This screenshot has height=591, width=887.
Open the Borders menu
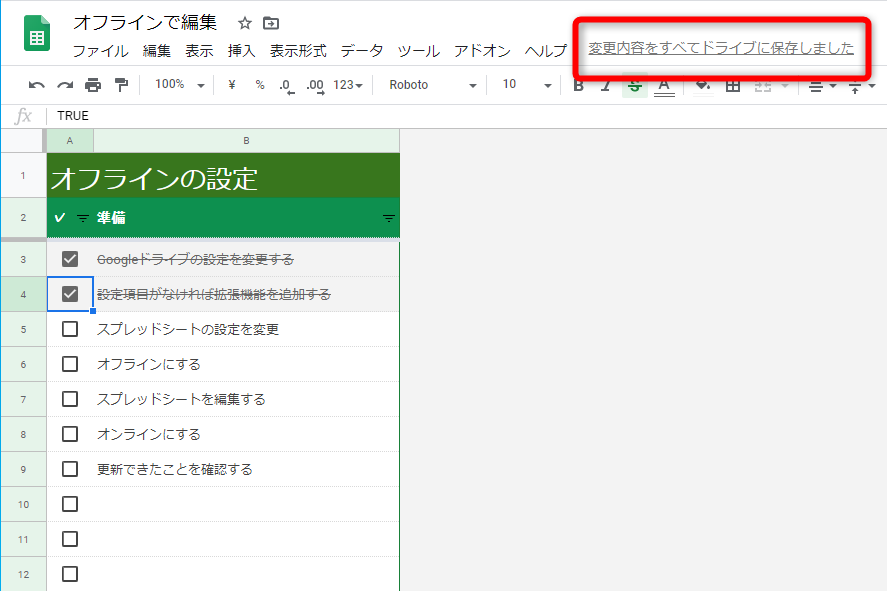pos(732,86)
